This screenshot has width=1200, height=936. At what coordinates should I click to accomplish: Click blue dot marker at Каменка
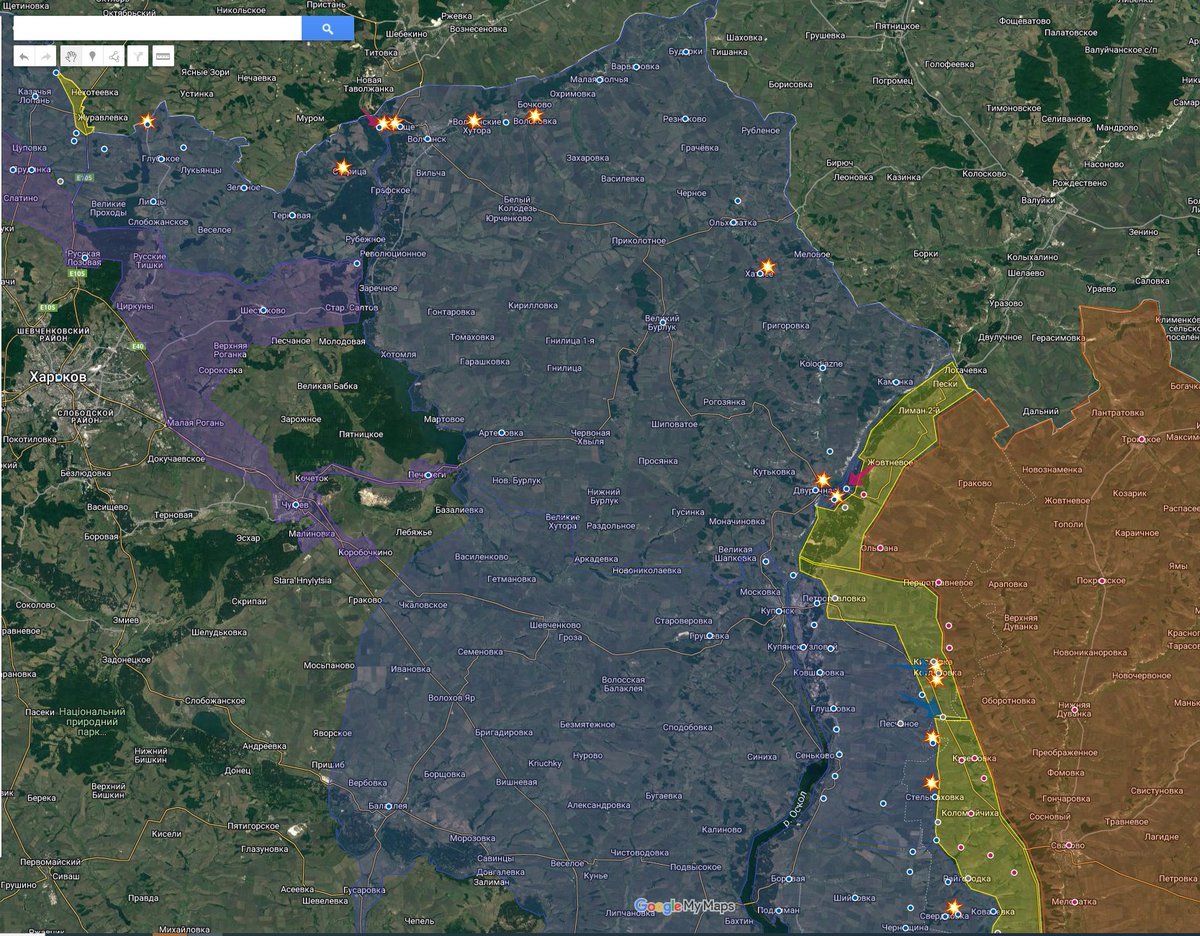tap(896, 383)
